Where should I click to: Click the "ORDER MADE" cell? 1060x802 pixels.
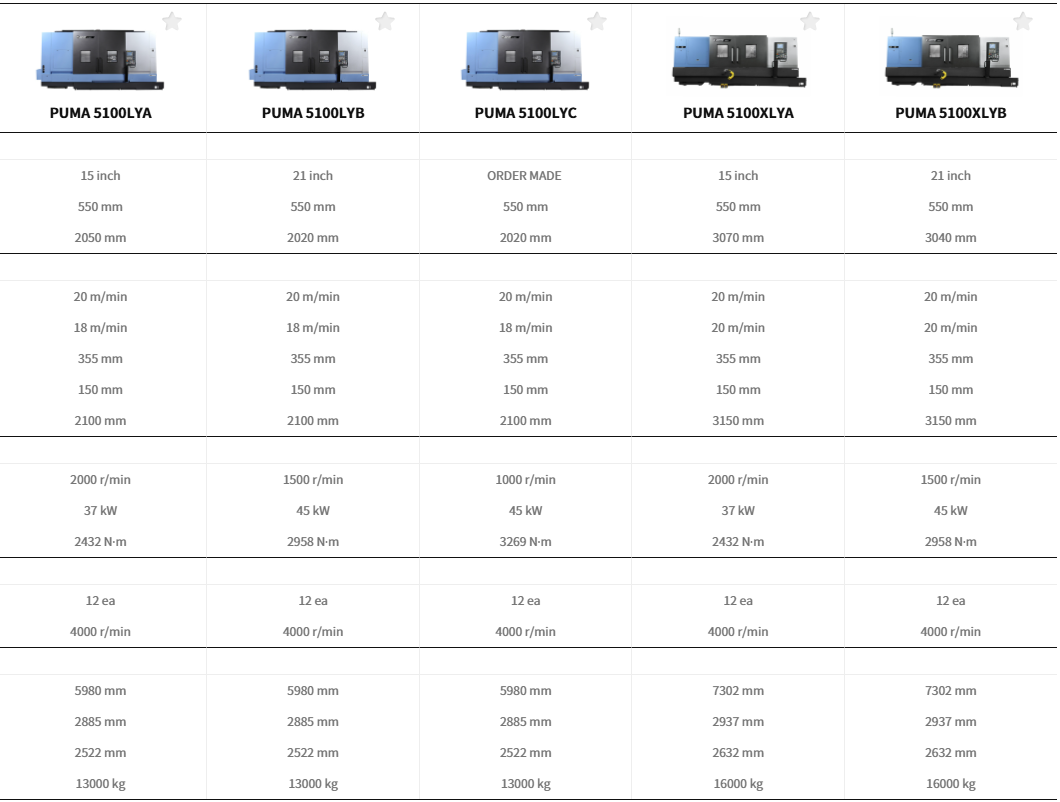coord(525,176)
